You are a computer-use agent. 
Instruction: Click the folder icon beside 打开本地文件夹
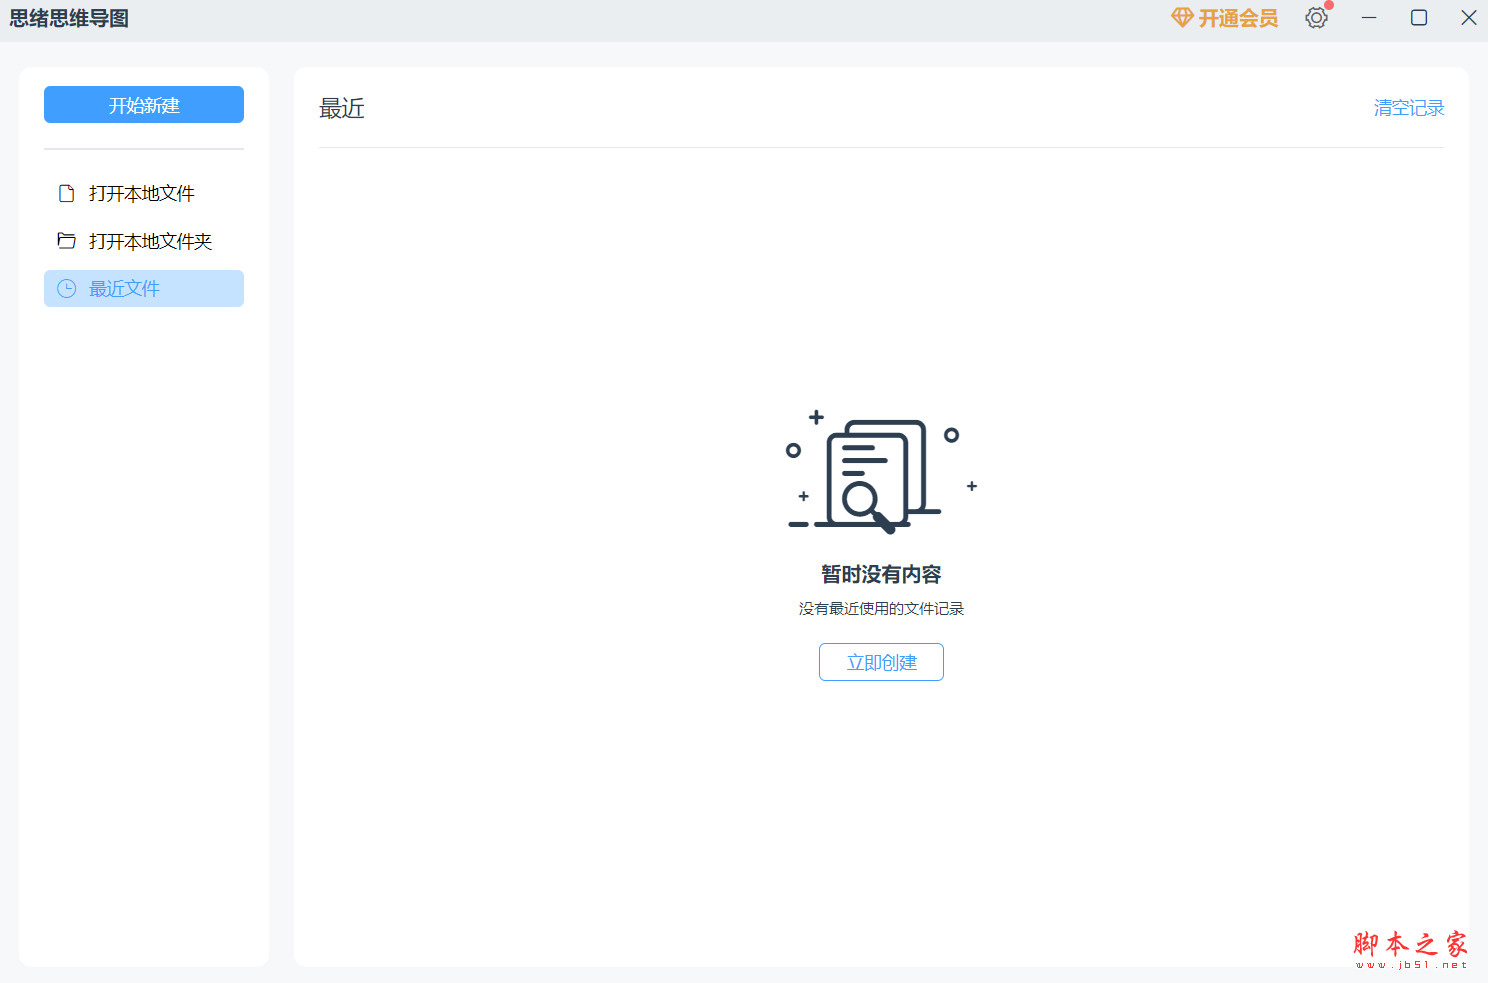pos(66,240)
